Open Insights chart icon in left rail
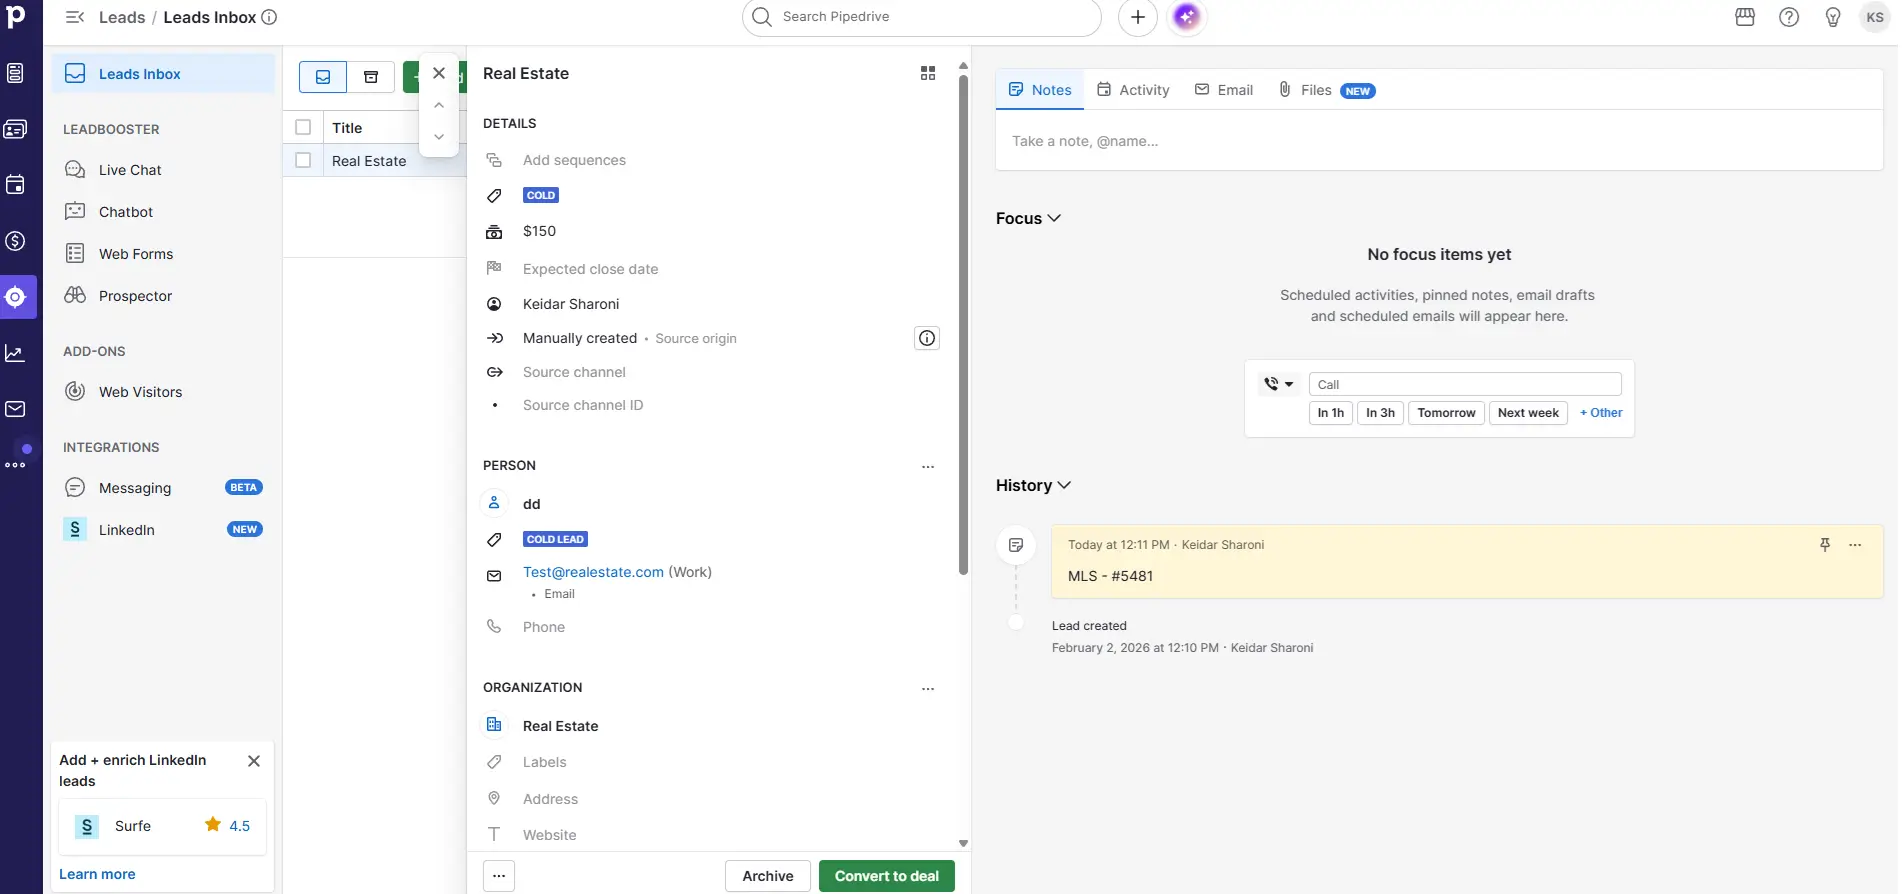Screen dimensions: 1902x894 (15, 353)
